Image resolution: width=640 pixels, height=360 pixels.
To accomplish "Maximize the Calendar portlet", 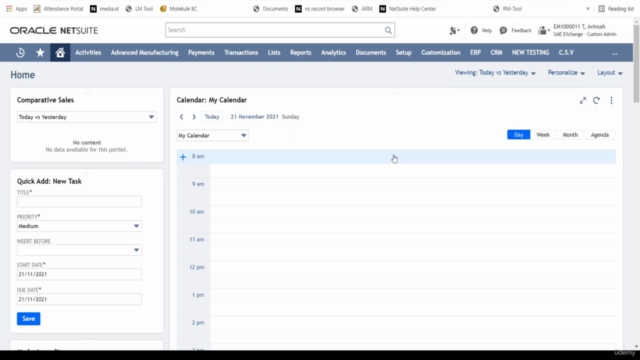I will [x=583, y=100].
